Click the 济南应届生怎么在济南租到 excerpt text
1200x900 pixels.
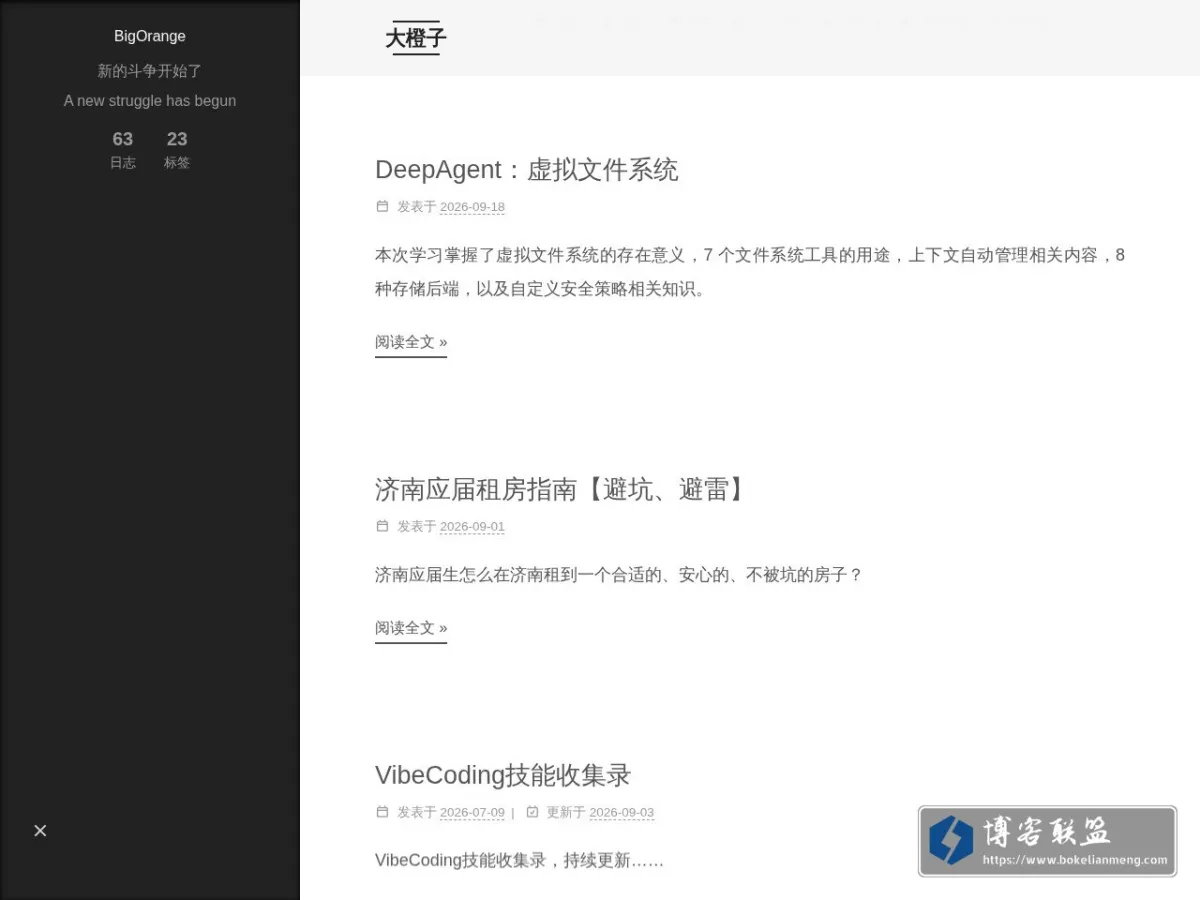[x=618, y=575]
